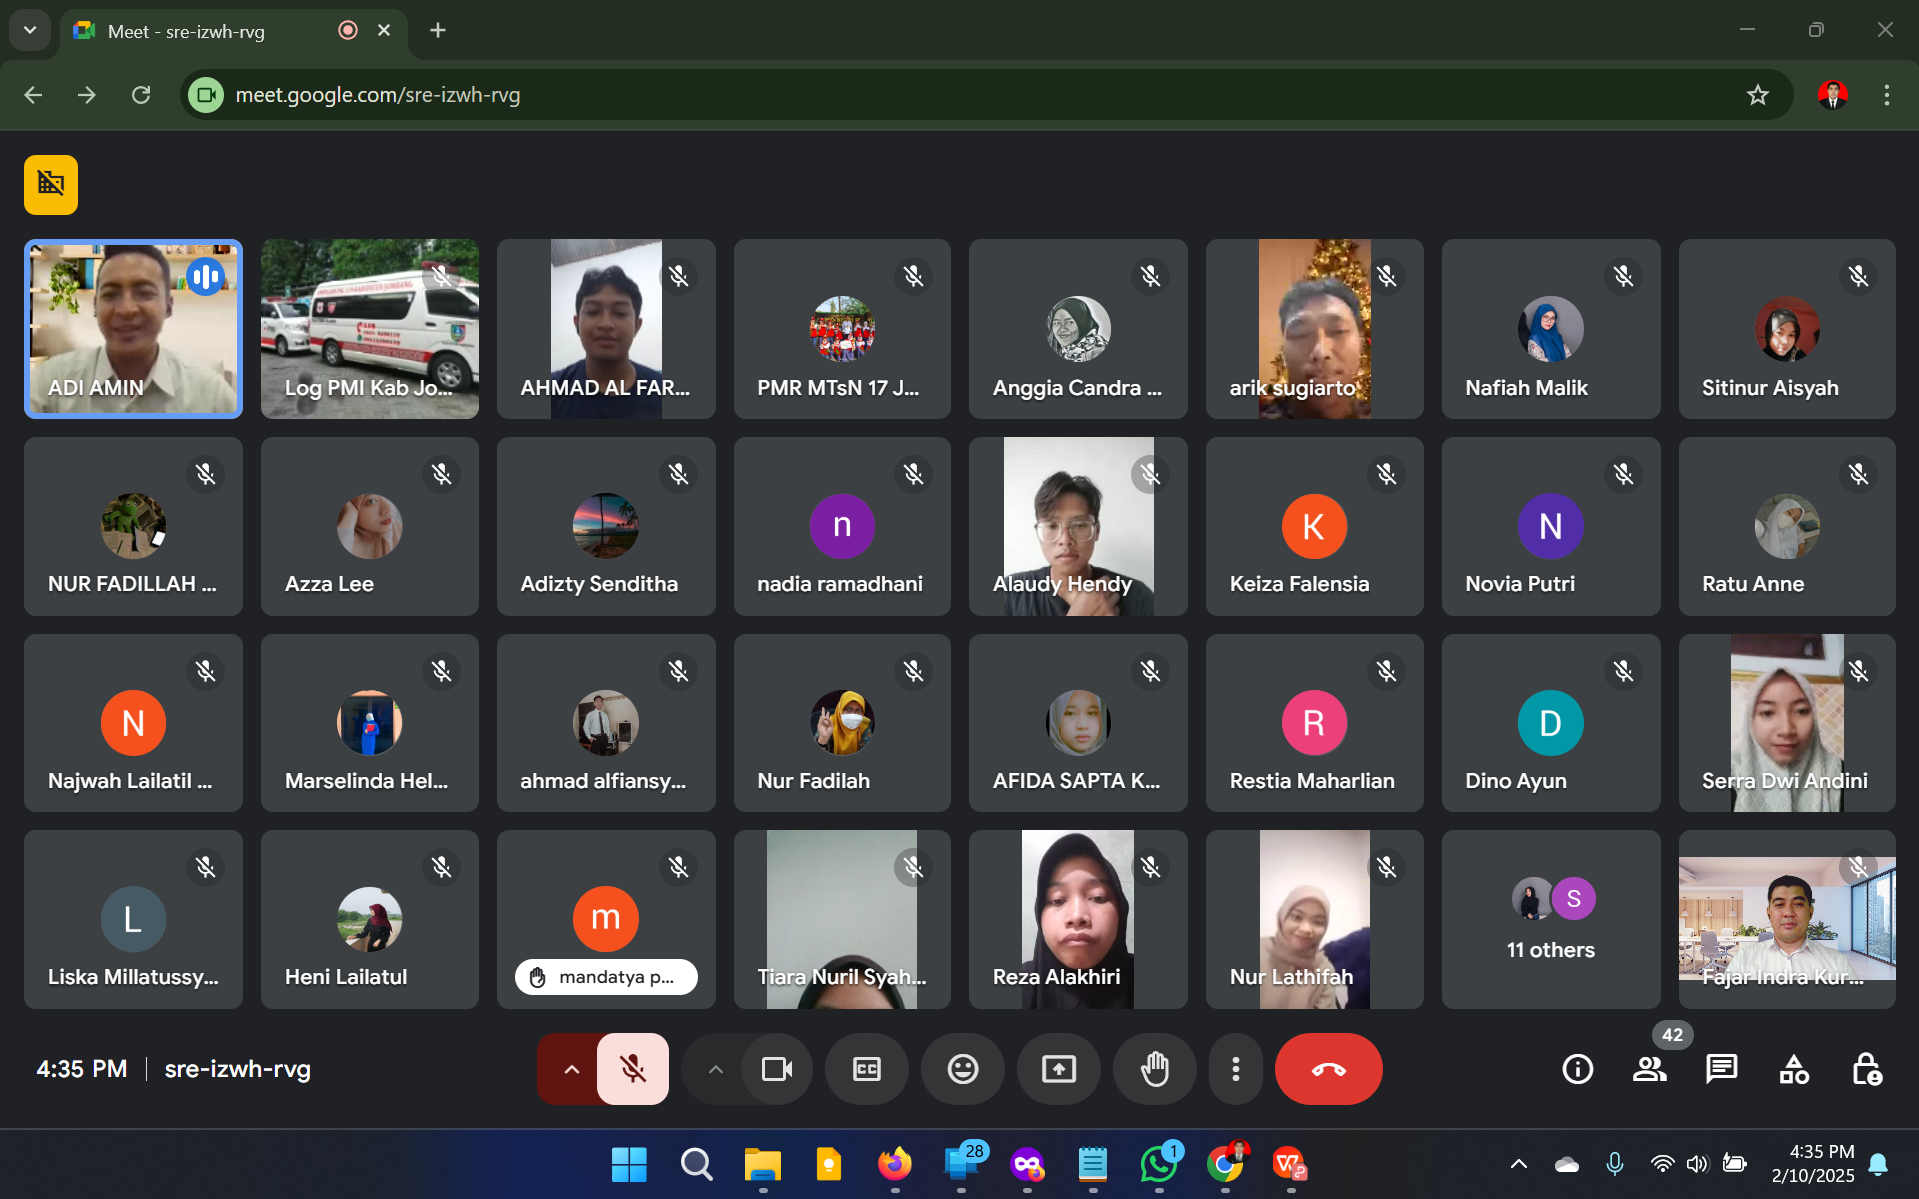The height and width of the screenshot is (1199, 1919).
Task: Unmute the microphone in the call bar
Action: click(632, 1069)
